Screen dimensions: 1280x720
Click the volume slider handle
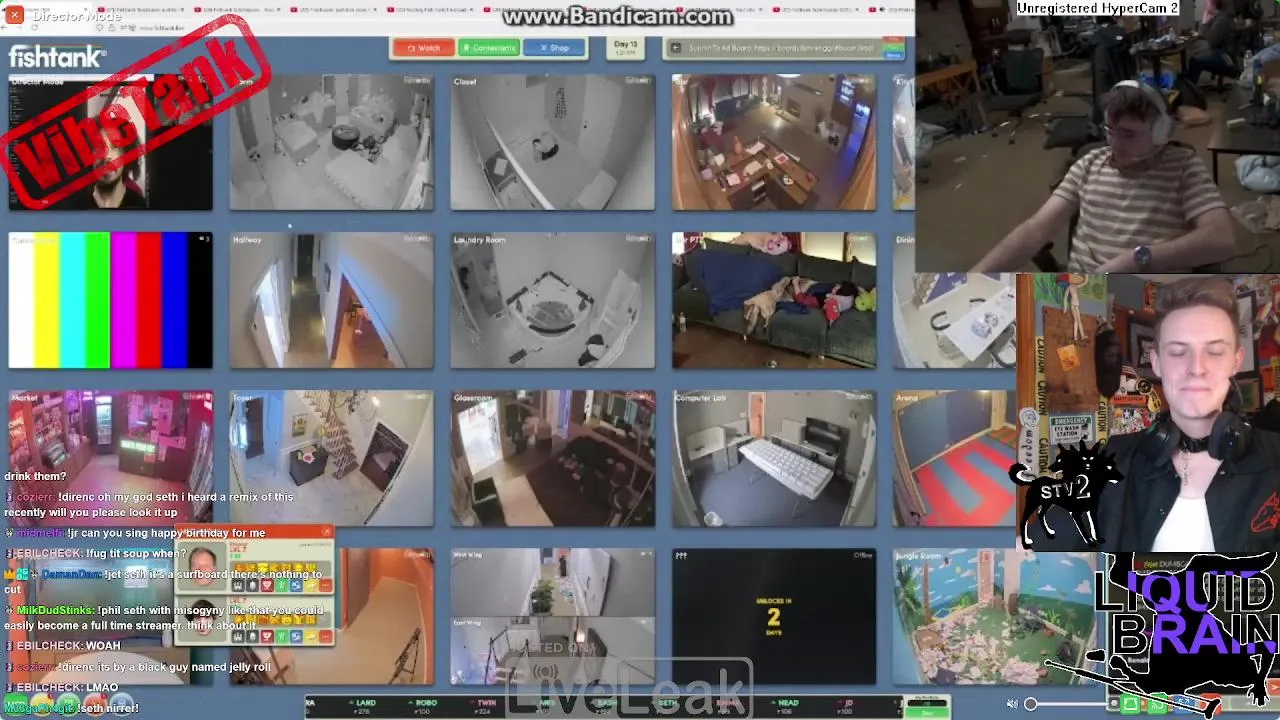coord(1031,704)
